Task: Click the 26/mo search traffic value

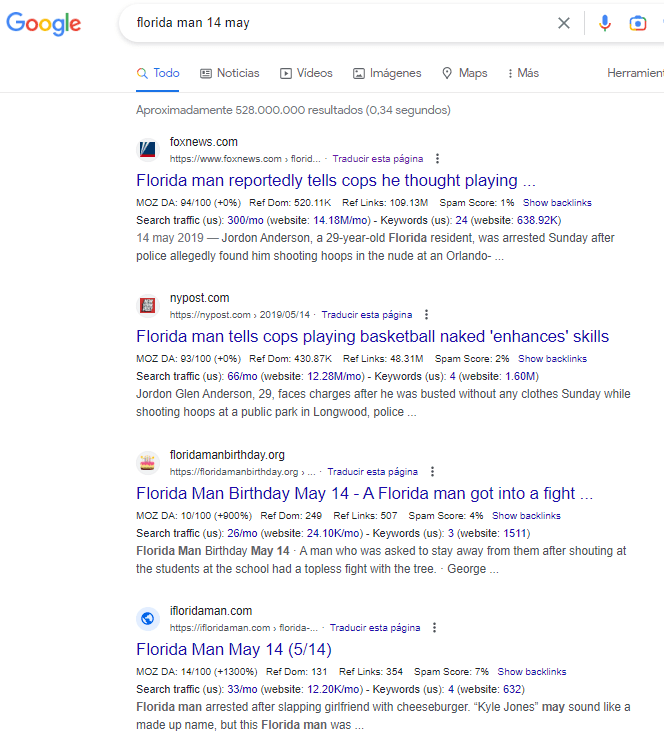Action: 242,533
